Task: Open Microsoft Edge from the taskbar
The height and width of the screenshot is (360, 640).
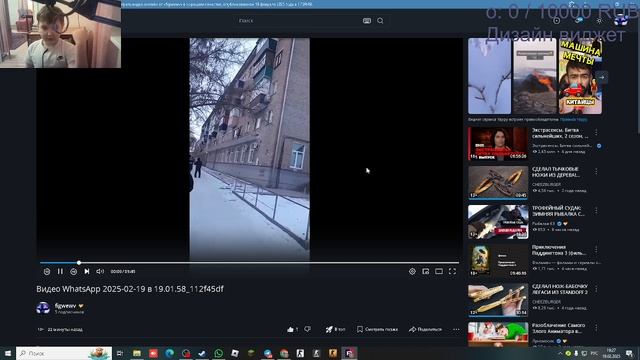Action: click(x=169, y=353)
